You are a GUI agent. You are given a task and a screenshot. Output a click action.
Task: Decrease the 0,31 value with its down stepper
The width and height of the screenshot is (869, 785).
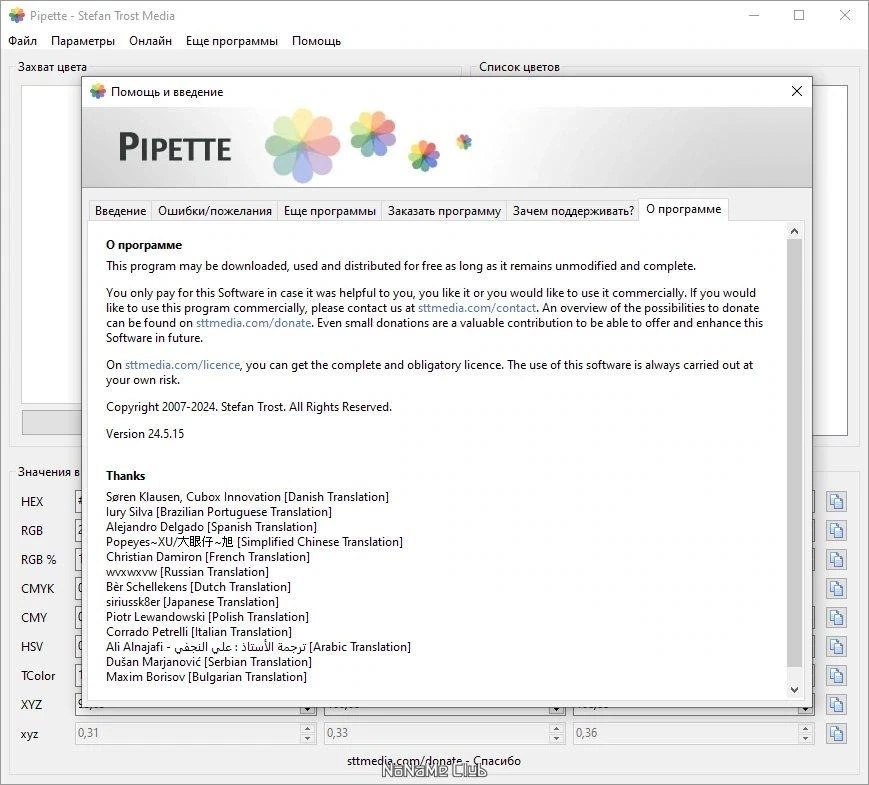click(x=308, y=738)
